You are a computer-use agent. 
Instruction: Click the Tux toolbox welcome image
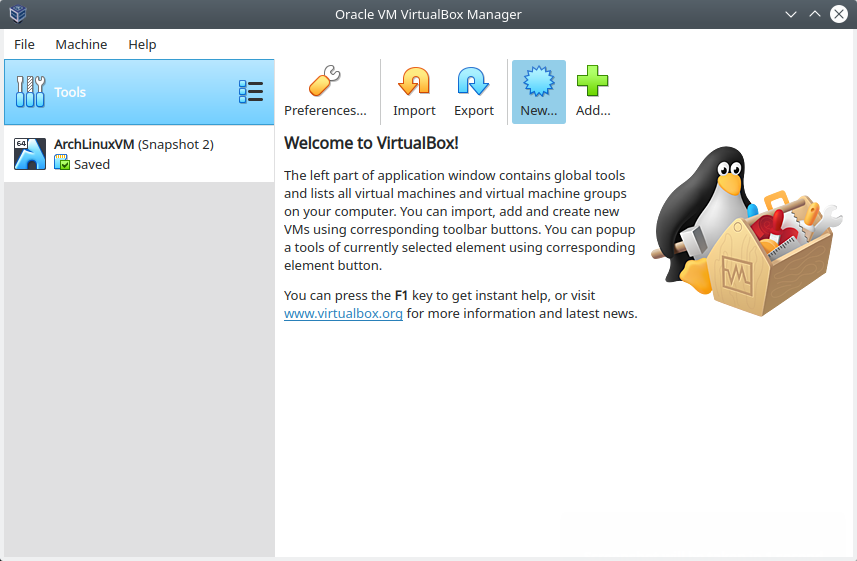click(x=747, y=230)
